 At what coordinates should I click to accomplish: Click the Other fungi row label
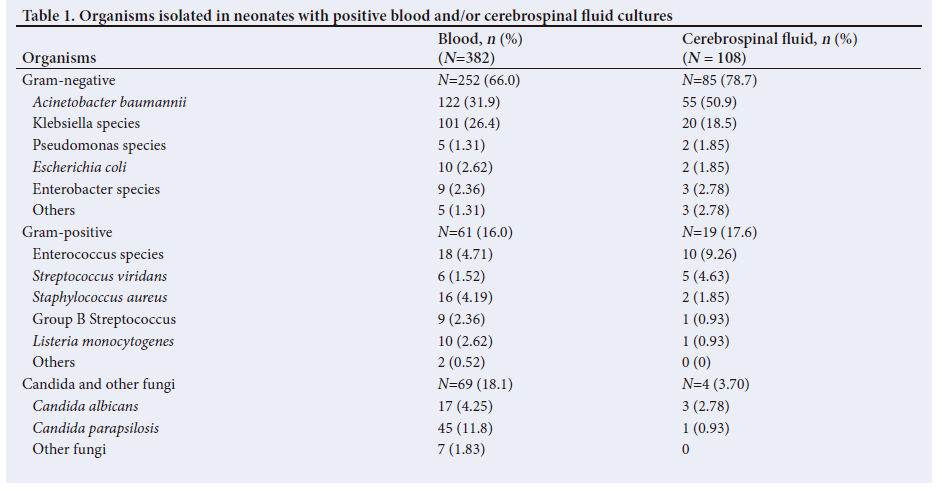click(69, 449)
